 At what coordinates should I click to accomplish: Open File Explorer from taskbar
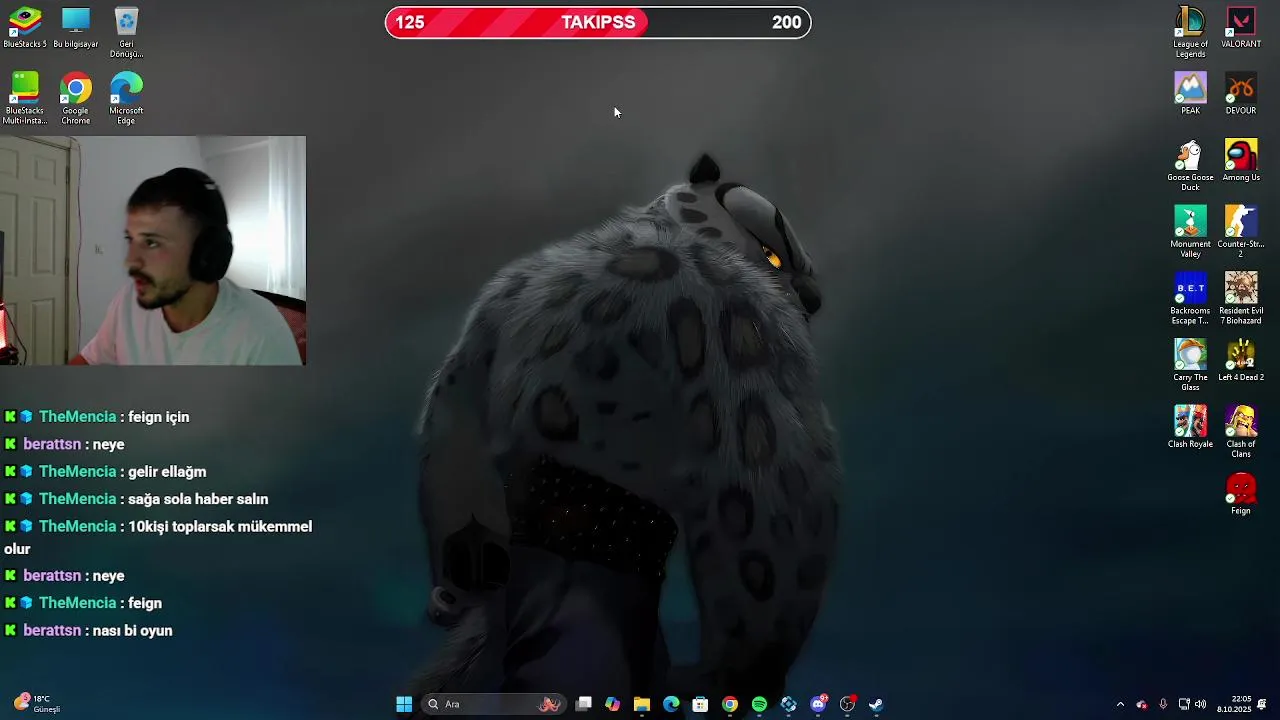[x=642, y=704]
